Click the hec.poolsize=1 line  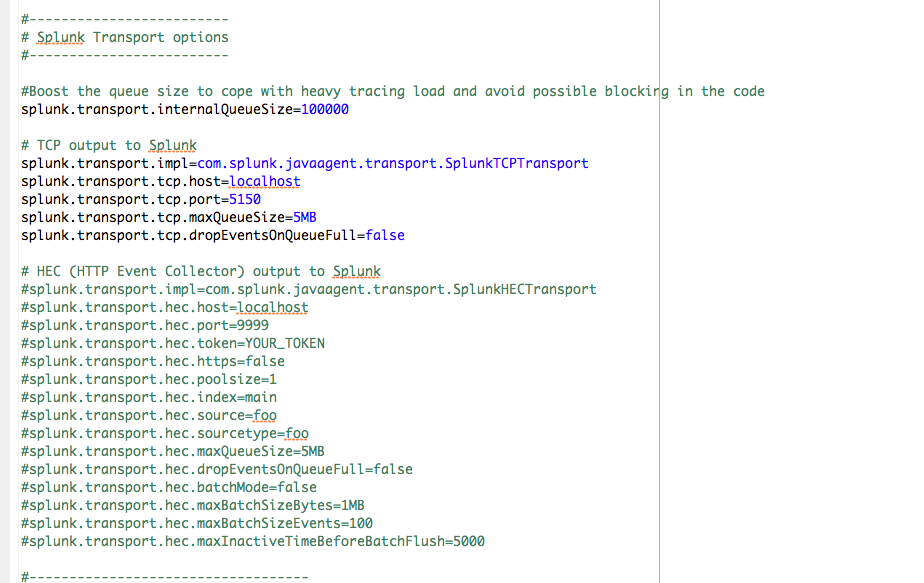click(148, 379)
